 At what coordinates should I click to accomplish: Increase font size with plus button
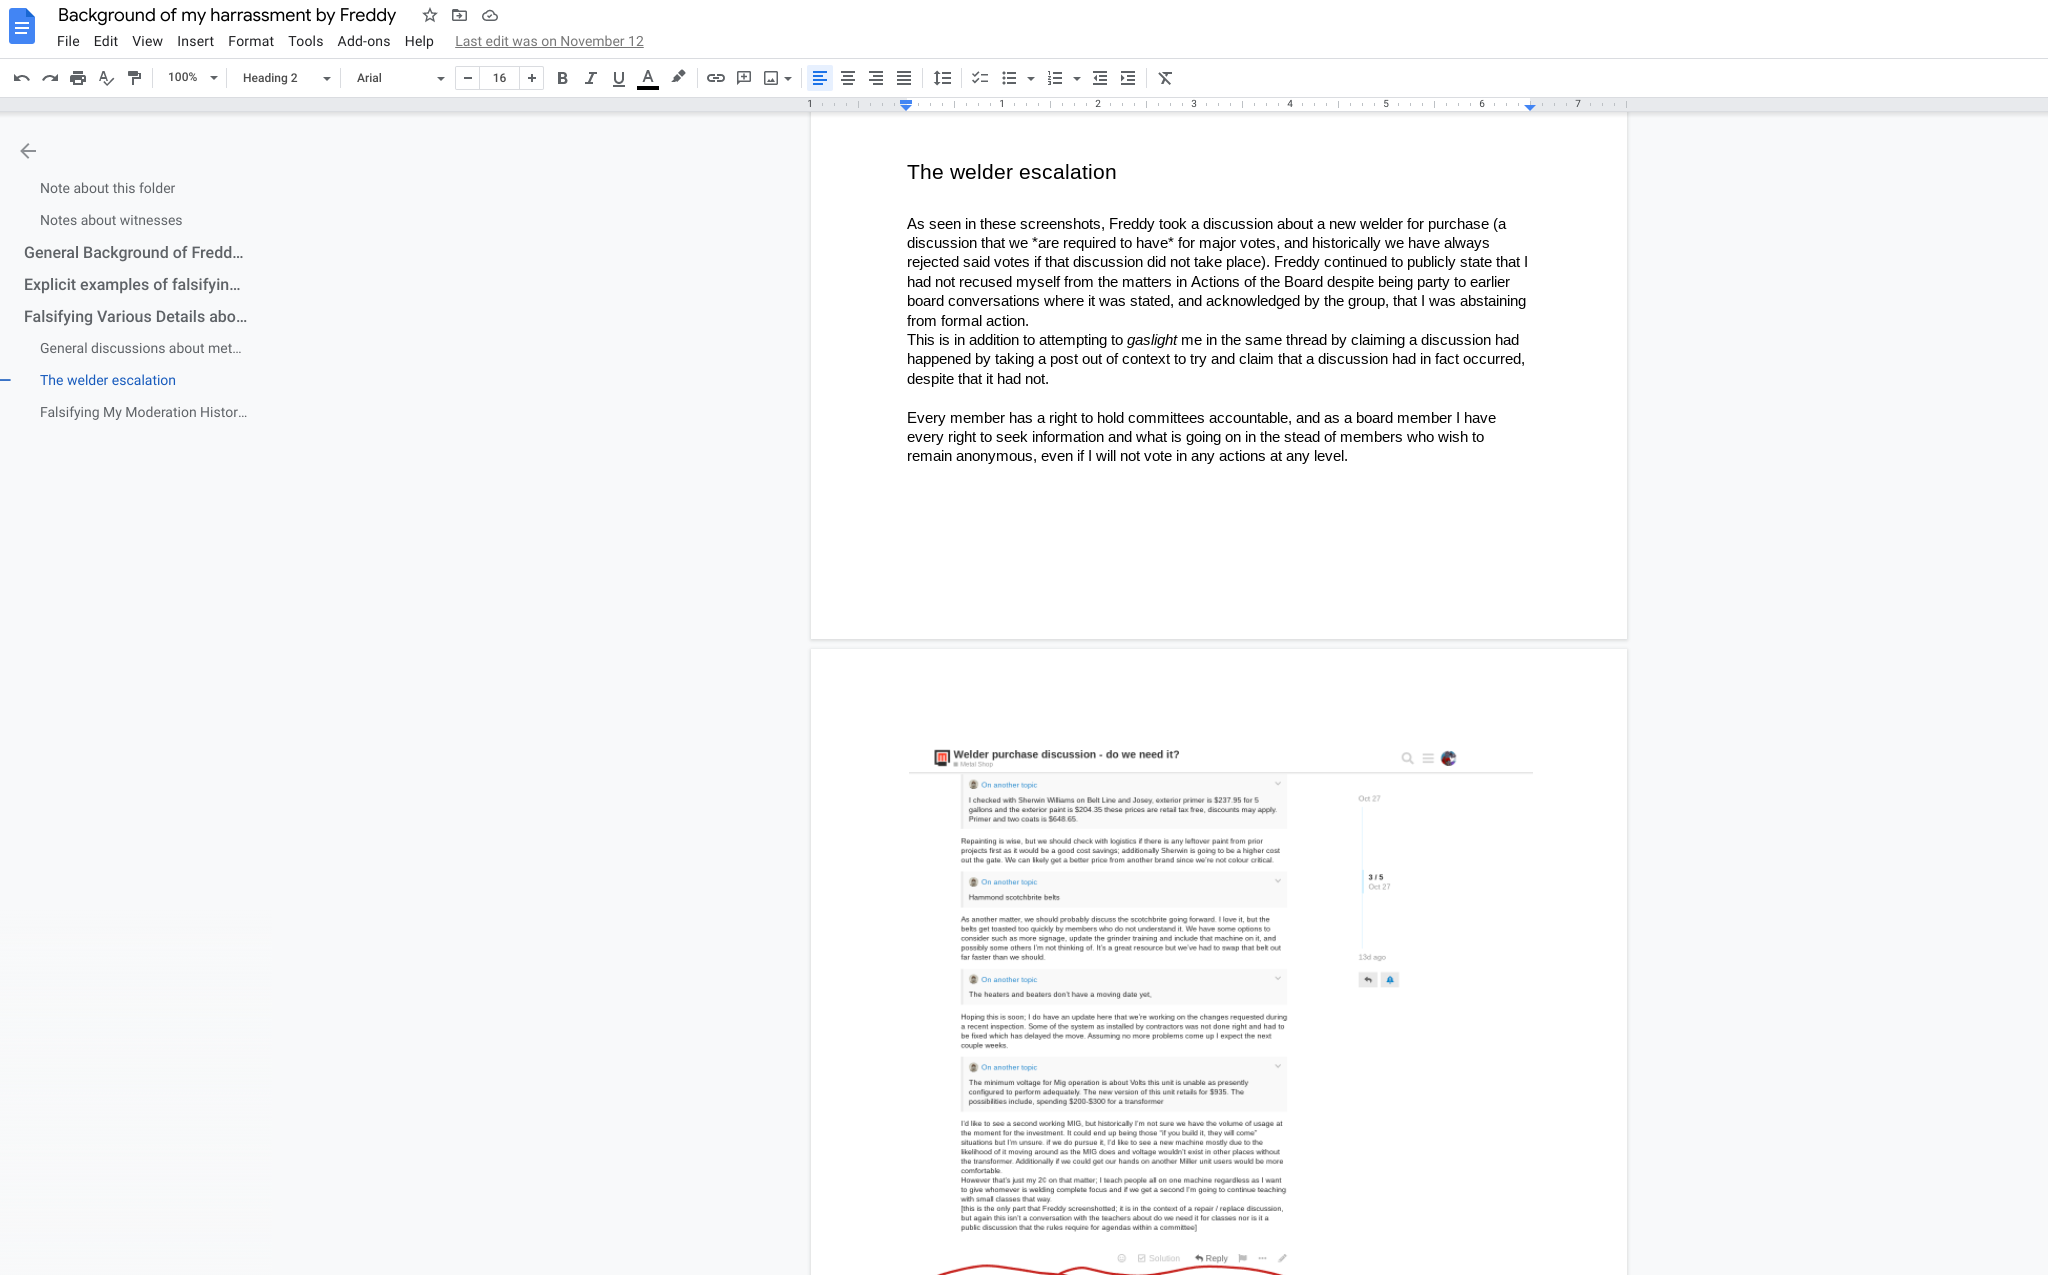click(532, 78)
